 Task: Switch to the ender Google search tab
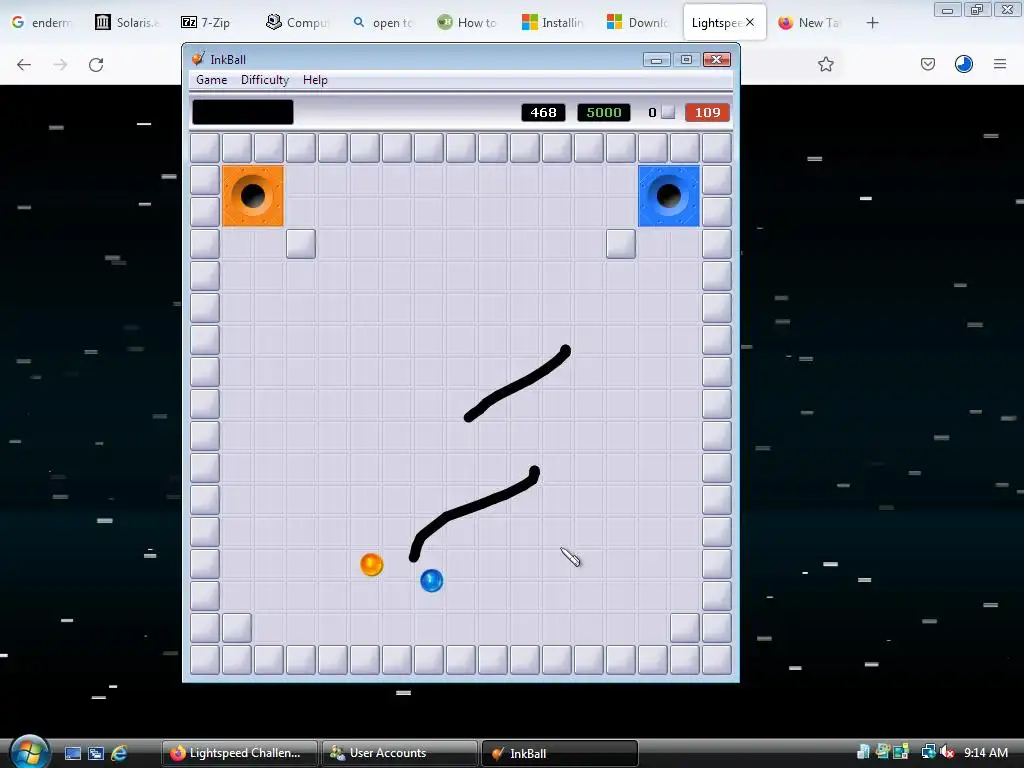click(x=40, y=23)
